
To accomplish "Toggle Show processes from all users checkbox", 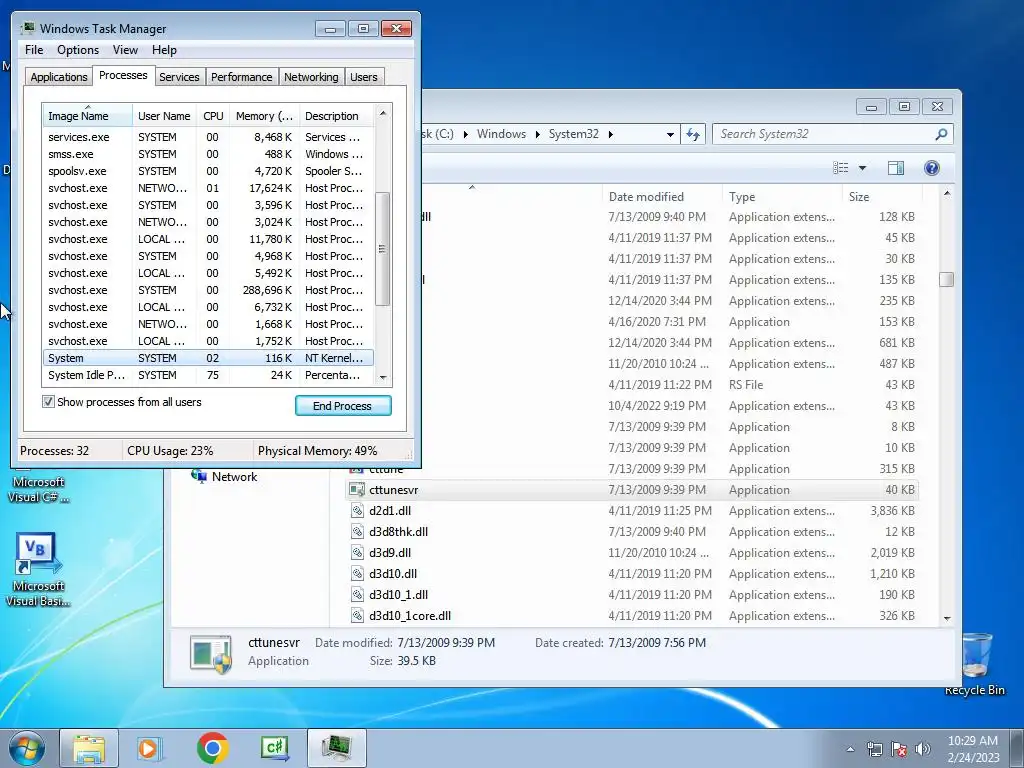I will [x=48, y=402].
